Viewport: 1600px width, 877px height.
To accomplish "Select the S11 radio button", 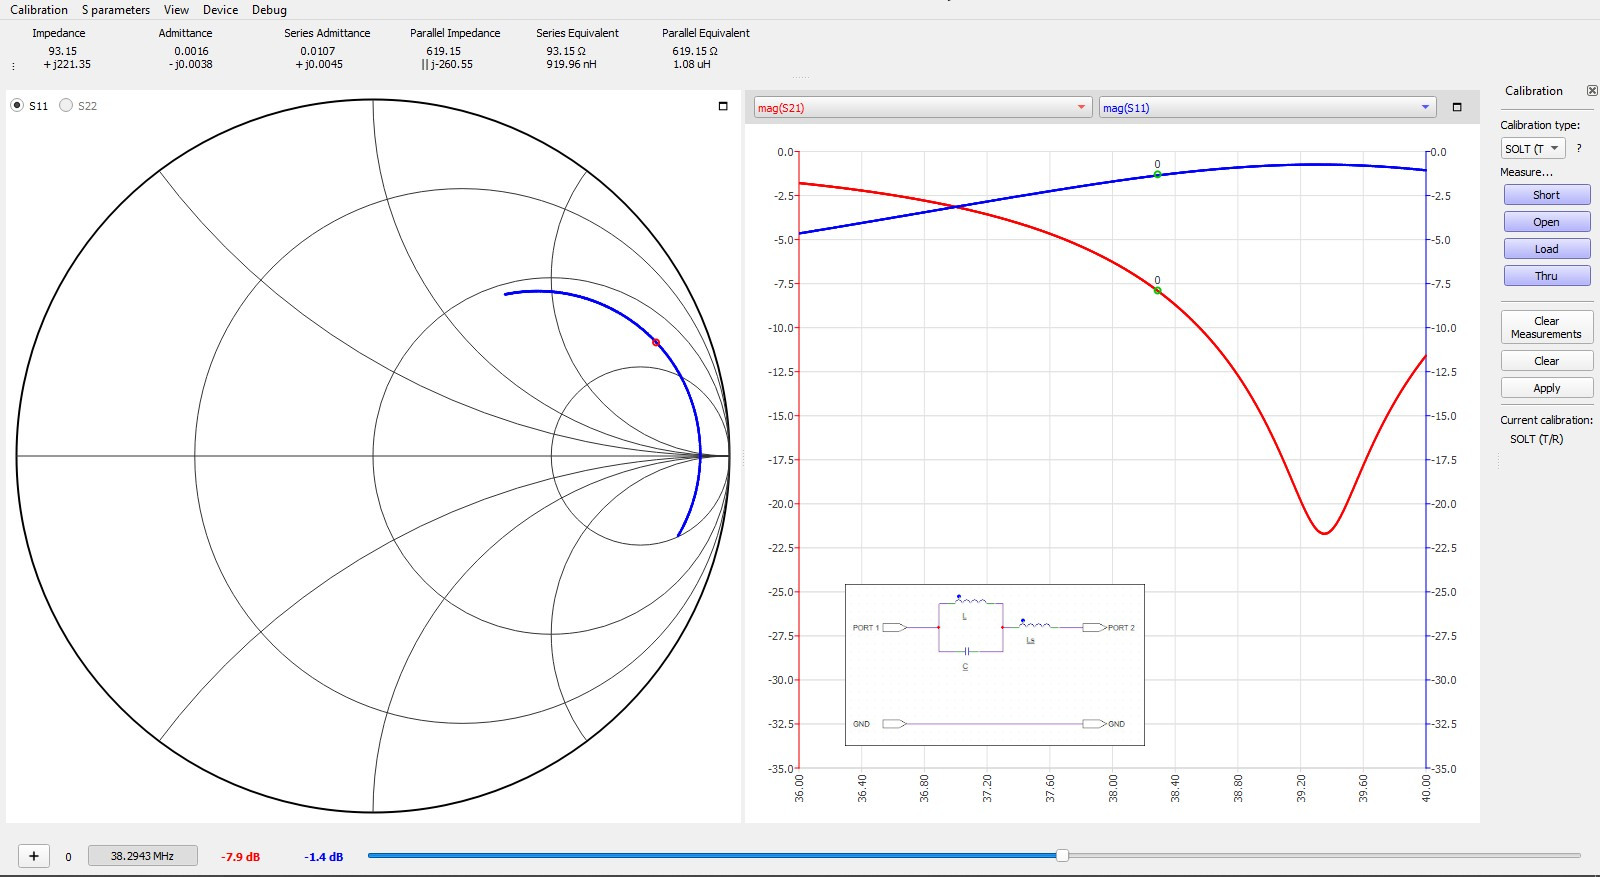I will point(17,105).
